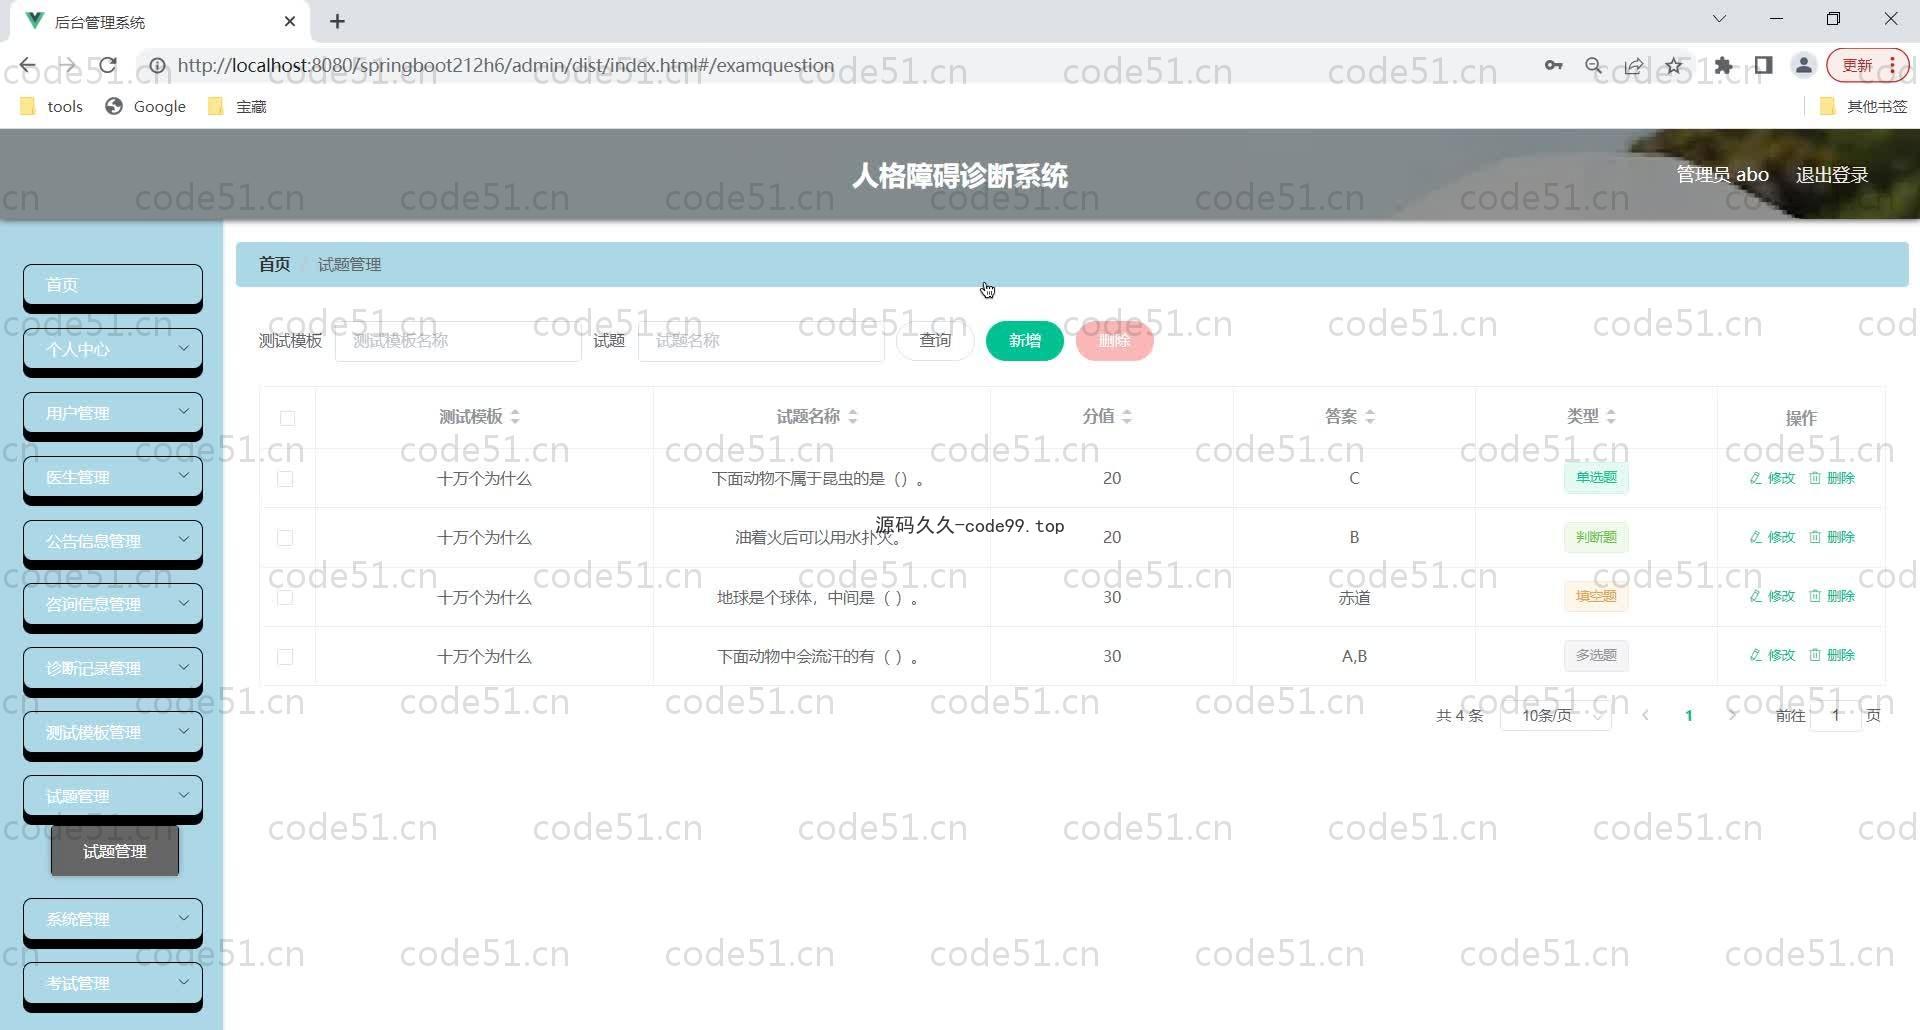Image resolution: width=1920 pixels, height=1030 pixels.
Task: Delete the 下面动物中会流汗的有 question row
Action: [x=1831, y=655]
